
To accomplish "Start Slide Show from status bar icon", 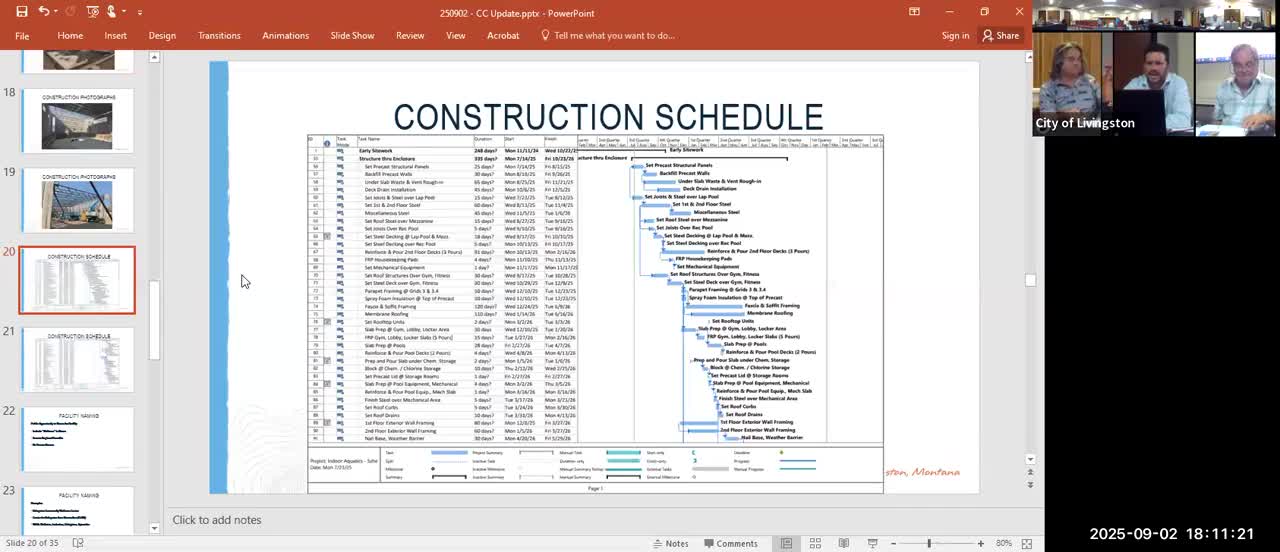I will [873, 543].
